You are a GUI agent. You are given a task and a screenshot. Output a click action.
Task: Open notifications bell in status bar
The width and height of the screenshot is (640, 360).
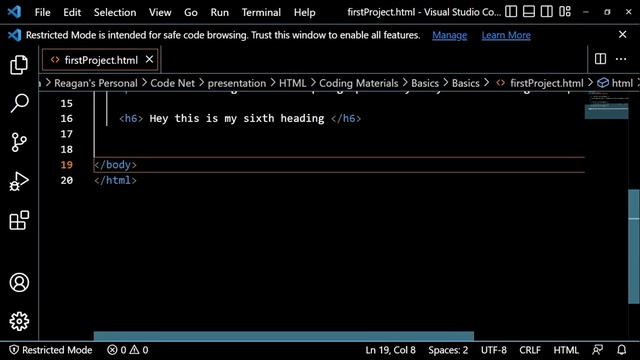(x=621, y=350)
